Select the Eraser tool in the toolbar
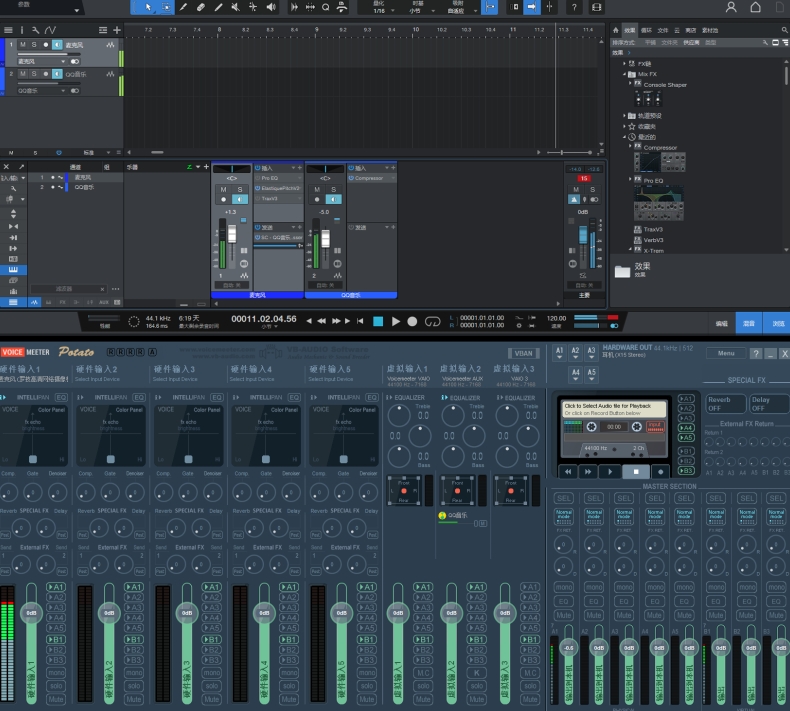 [x=200, y=7]
